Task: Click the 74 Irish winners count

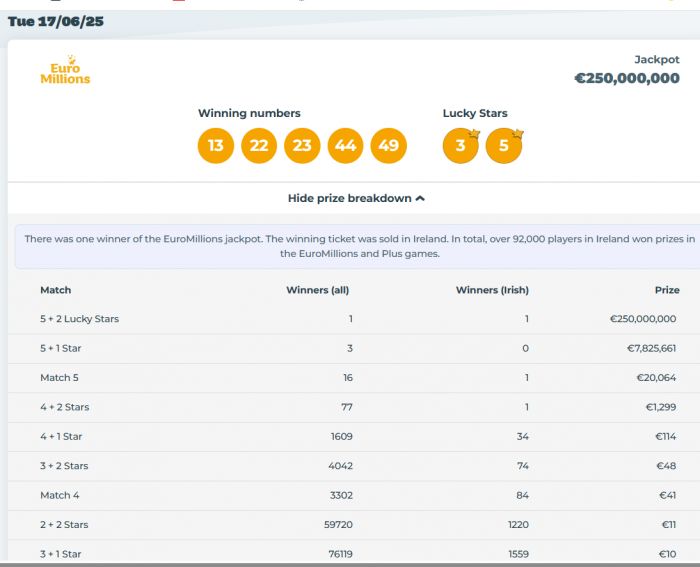Action: 523,466
